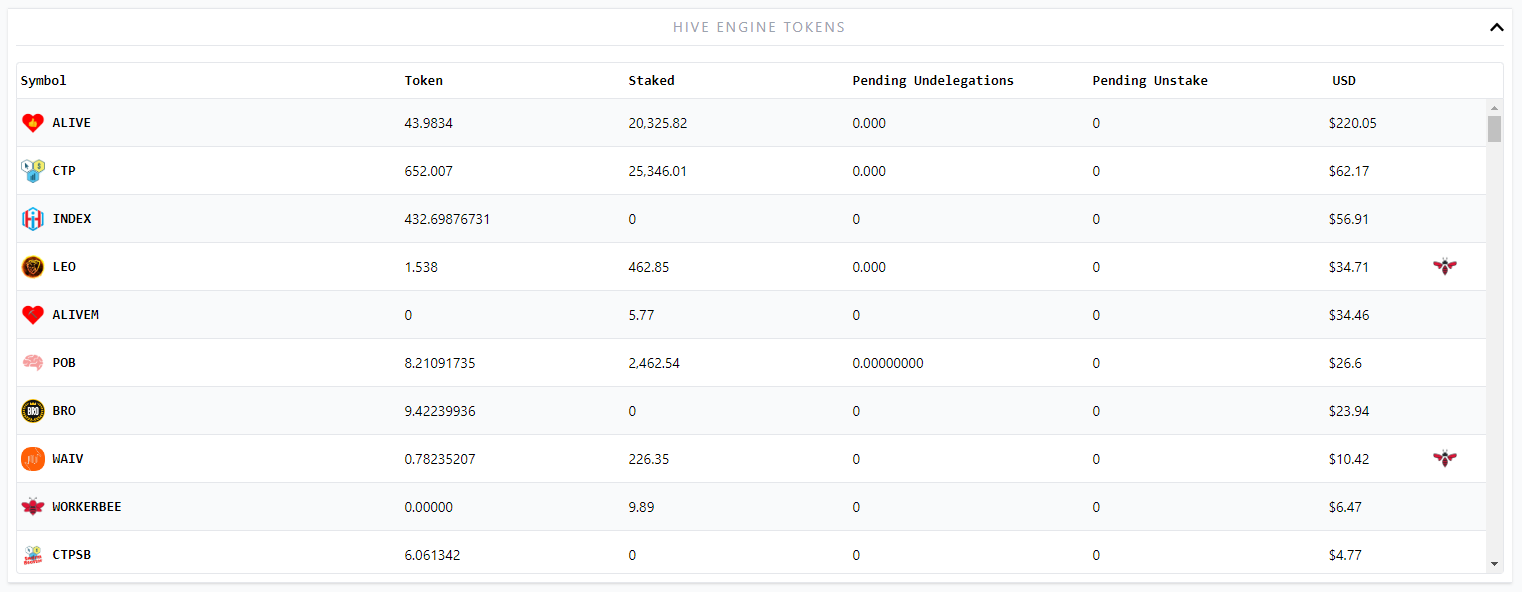The width and height of the screenshot is (1522, 592).
Task: Click BRO USD value $23.94
Action: pyautogui.click(x=1349, y=411)
